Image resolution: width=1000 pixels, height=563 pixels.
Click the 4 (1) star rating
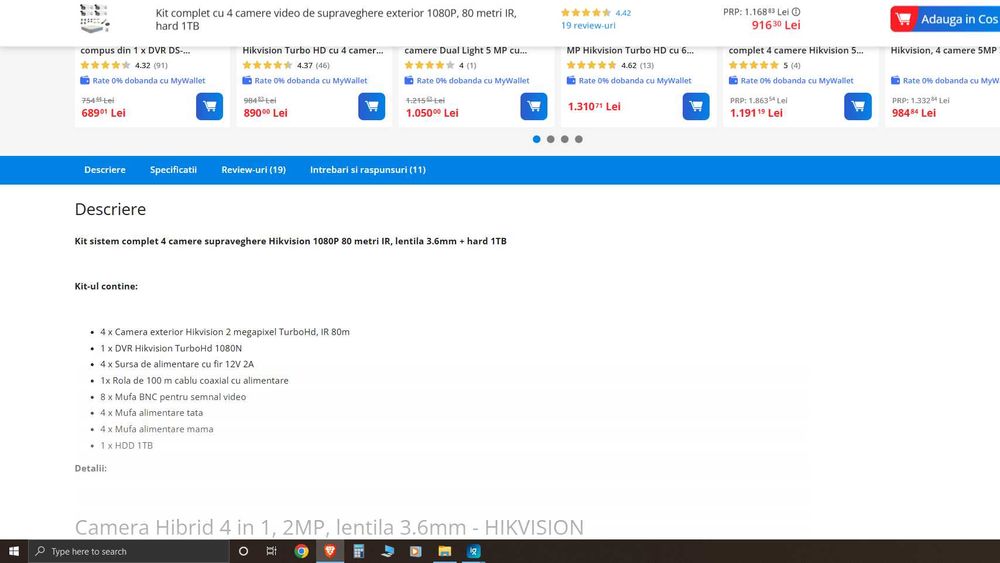440,65
